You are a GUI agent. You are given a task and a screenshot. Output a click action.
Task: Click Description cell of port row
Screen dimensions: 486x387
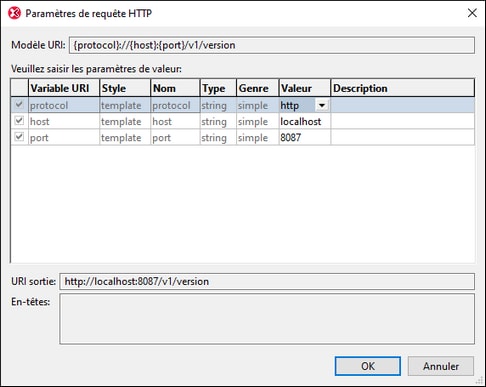coord(403,138)
